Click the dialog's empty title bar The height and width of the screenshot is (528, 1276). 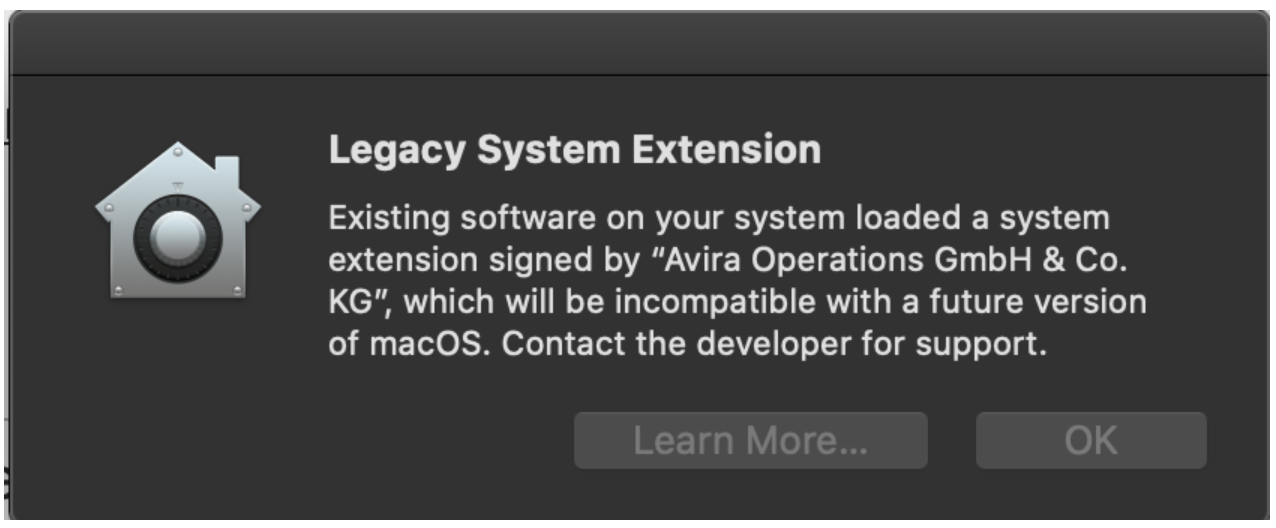(638, 42)
